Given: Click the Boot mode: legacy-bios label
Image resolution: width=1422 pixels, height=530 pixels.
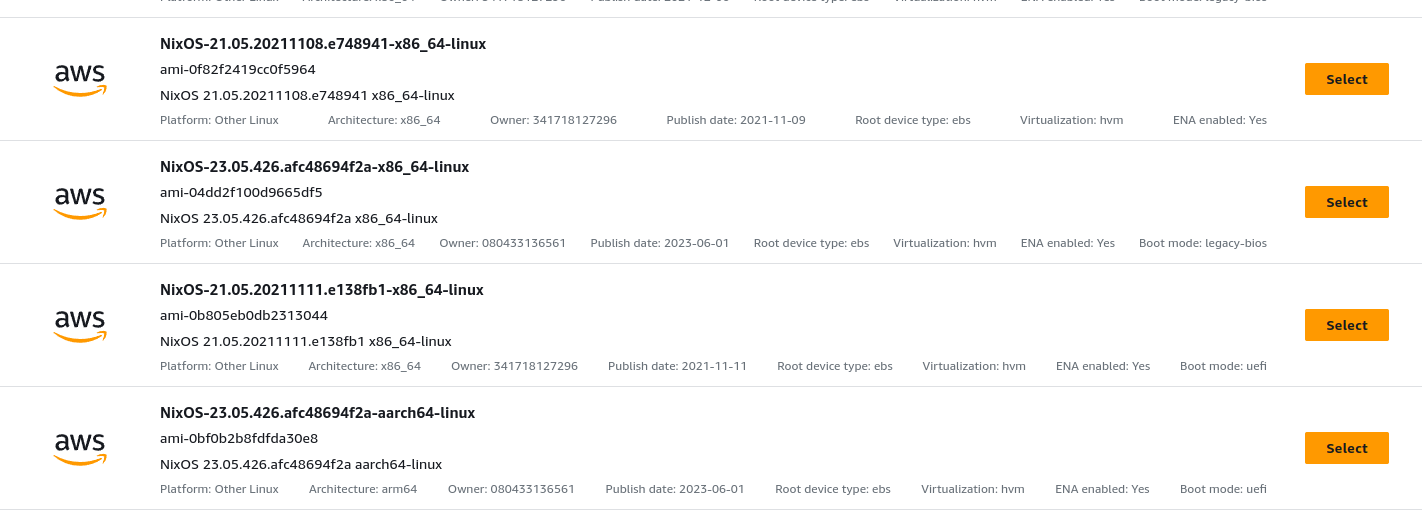Looking at the screenshot, I should click(1203, 243).
